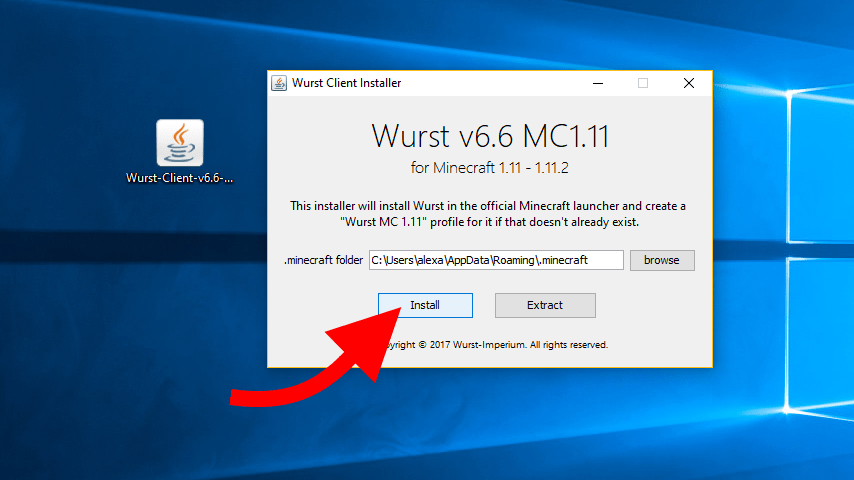Close the Wurst Client Installer window

point(689,83)
